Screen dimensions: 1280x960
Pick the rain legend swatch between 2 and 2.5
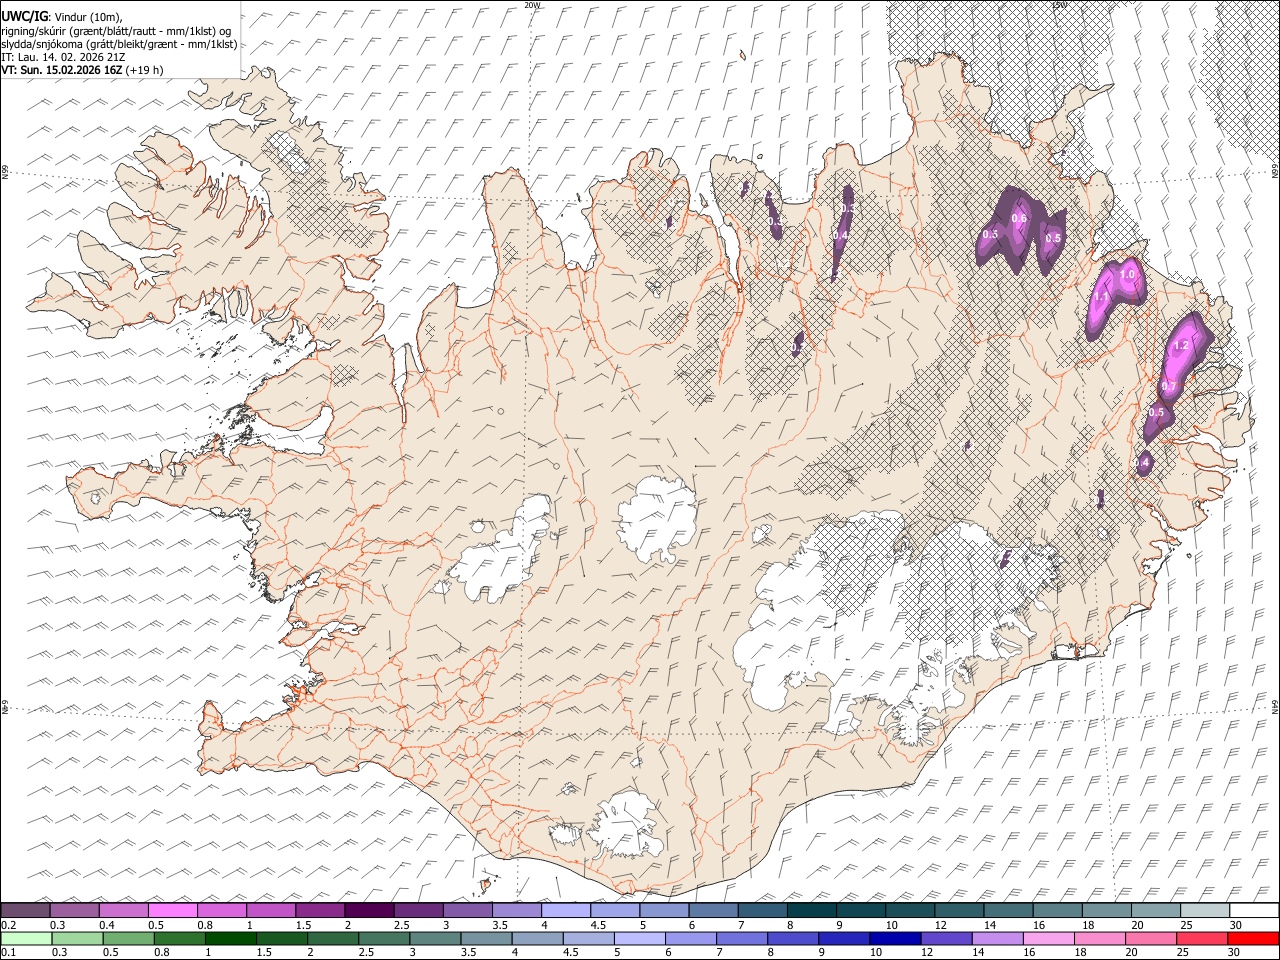click(332, 938)
